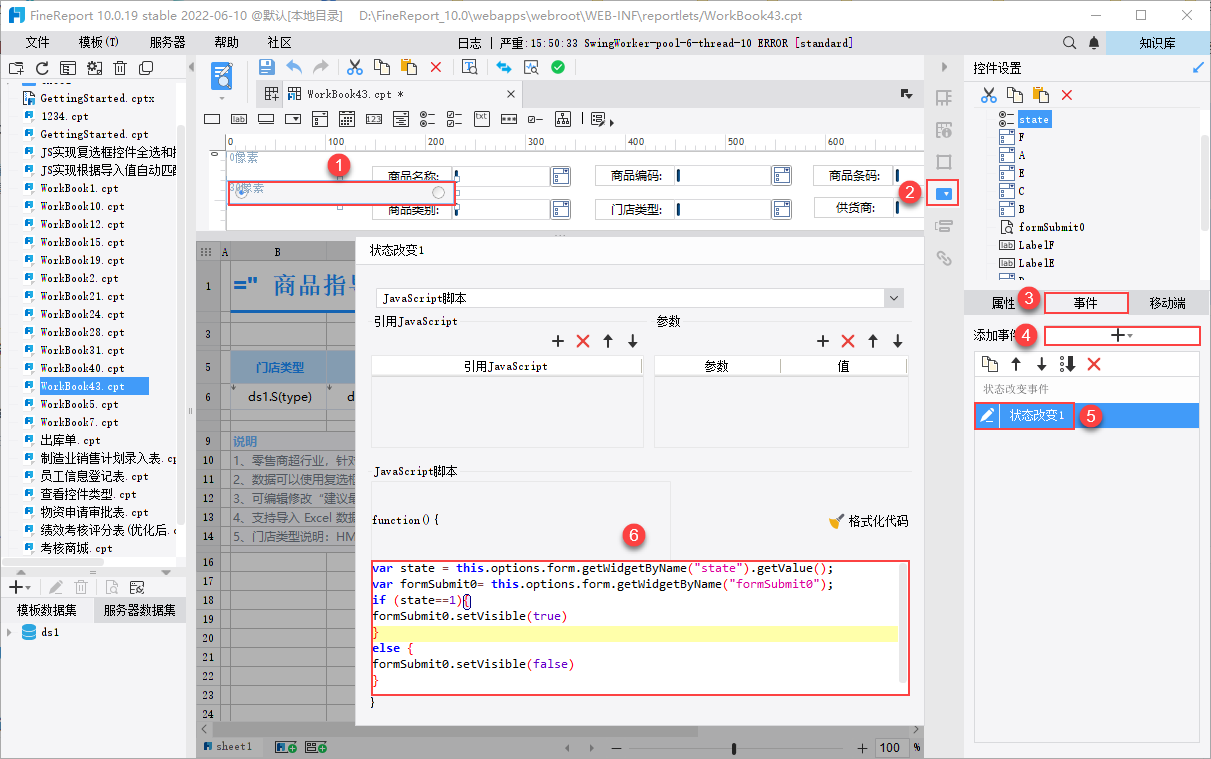
Task: Open 出库单.cpt in file list
Action: (x=70, y=440)
